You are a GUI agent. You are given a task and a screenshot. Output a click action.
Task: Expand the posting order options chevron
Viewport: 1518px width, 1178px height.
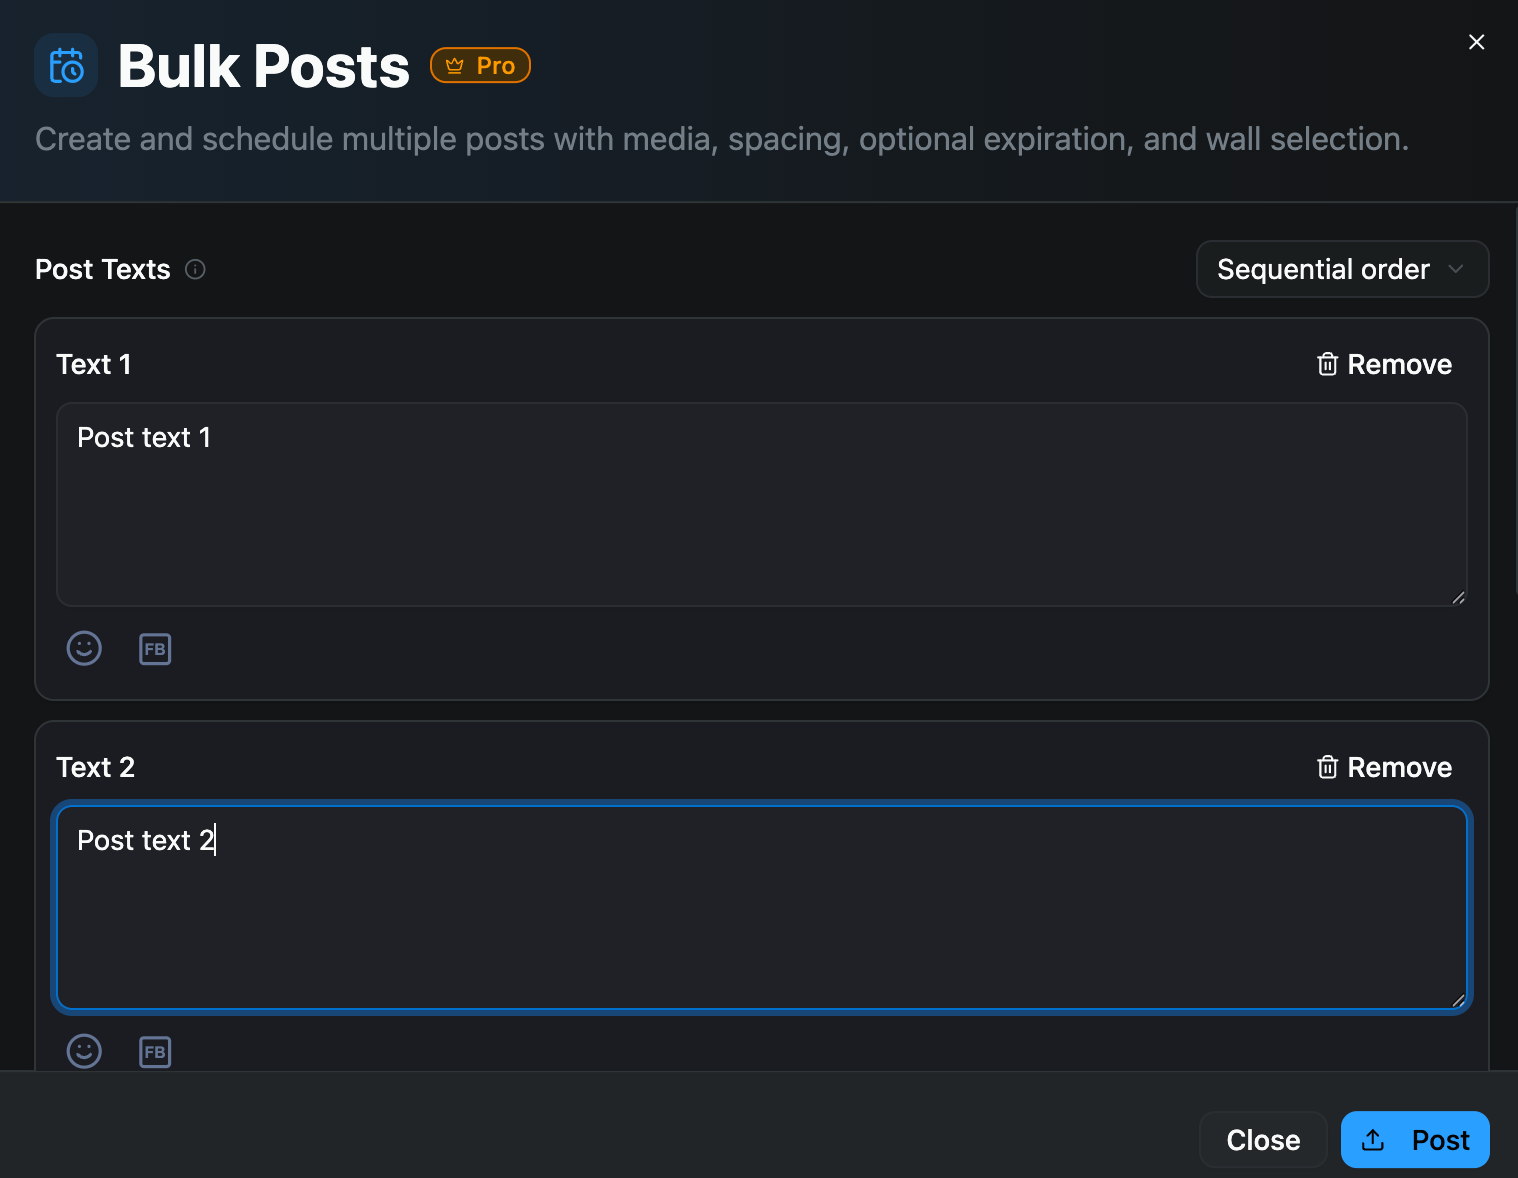(1457, 269)
